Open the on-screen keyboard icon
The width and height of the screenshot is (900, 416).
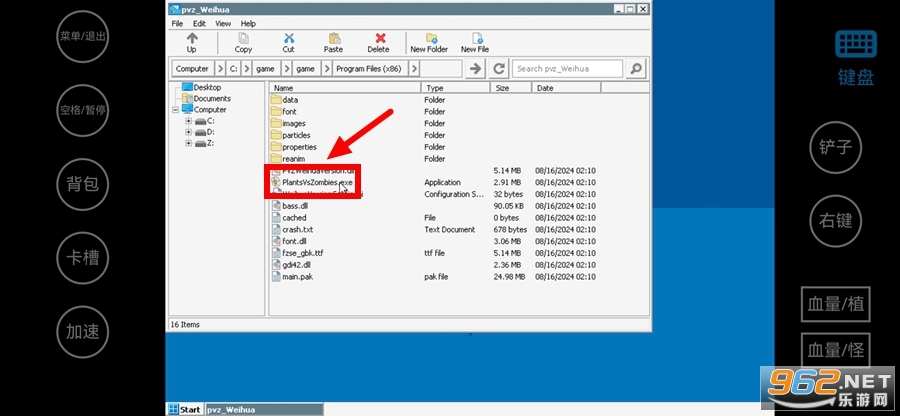[856, 44]
